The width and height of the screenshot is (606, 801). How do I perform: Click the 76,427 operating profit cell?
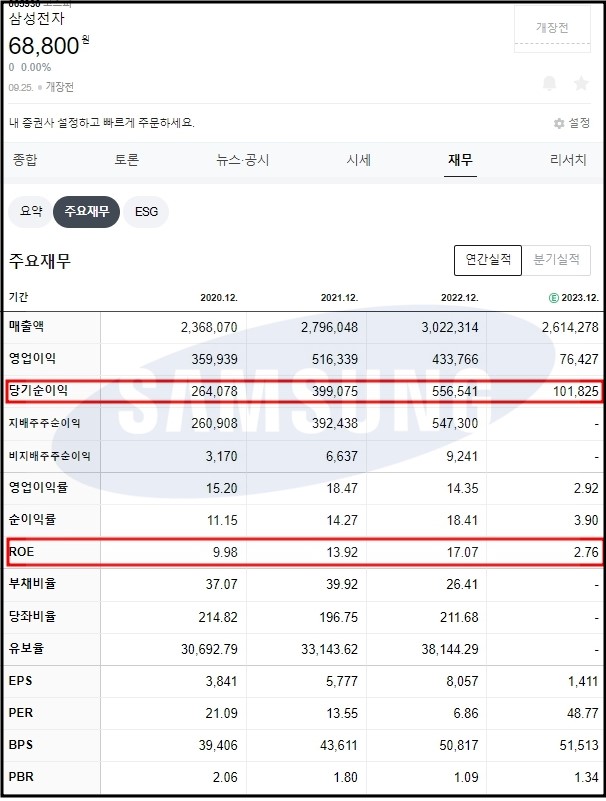(x=579, y=359)
